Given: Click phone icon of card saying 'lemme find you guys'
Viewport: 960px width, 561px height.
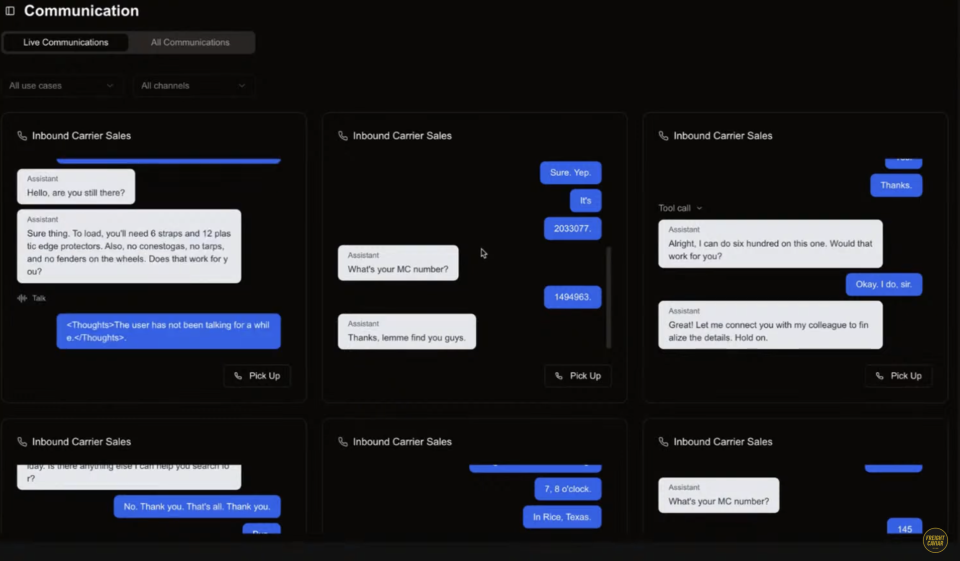Looking at the screenshot, I should click(343, 136).
